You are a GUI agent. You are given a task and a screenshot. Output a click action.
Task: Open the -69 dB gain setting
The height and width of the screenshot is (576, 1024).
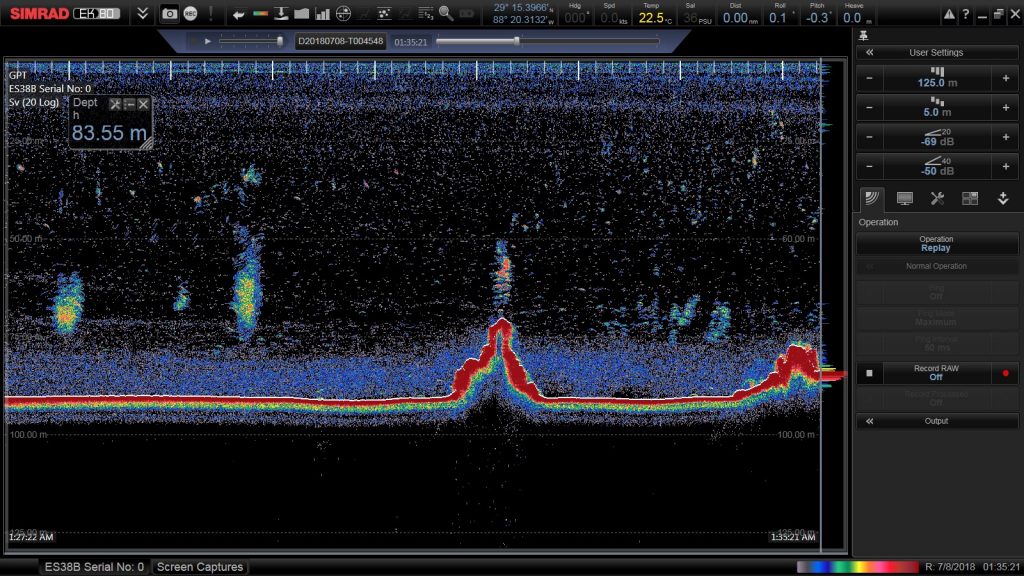pos(937,137)
